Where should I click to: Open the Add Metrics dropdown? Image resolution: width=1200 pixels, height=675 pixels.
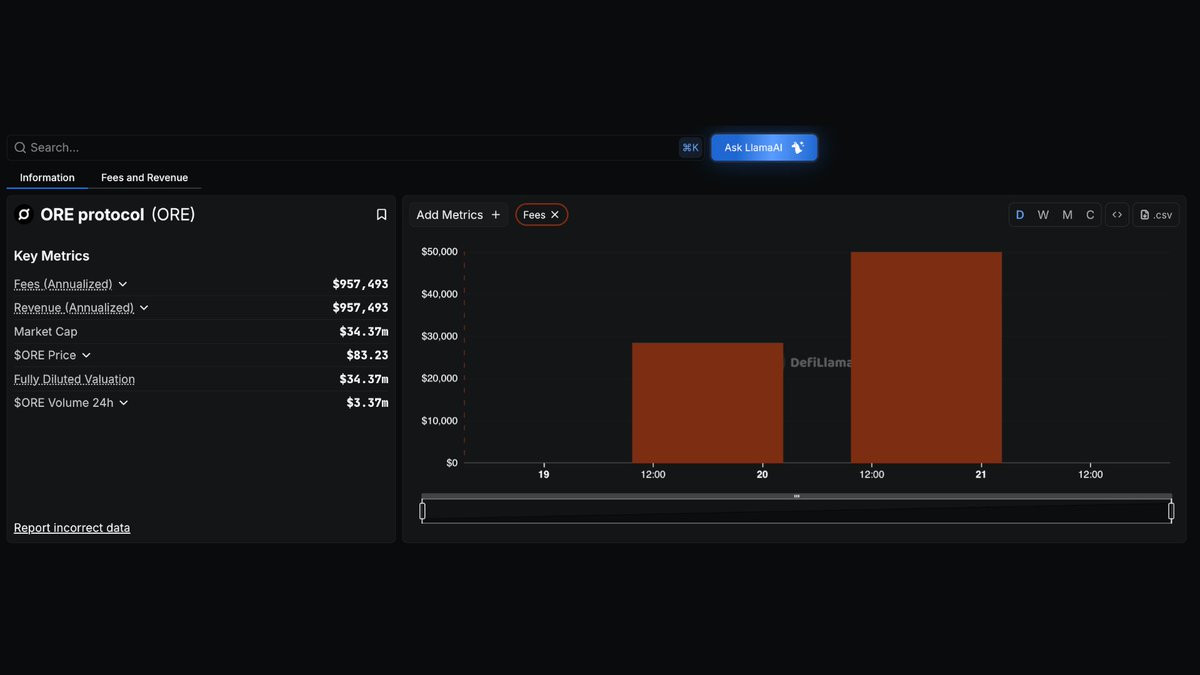[x=458, y=215]
